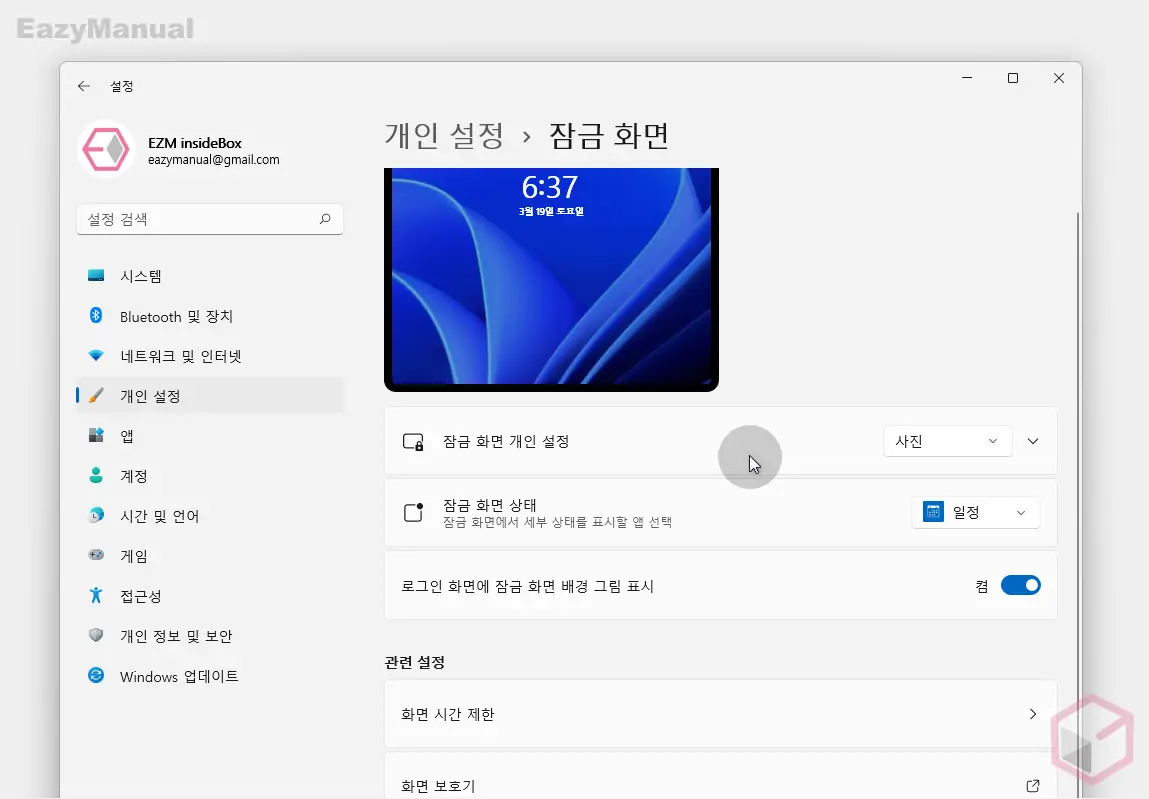1149x799 pixels.
Task: Click the calendar icon inside the 일정 selector
Action: click(x=932, y=511)
